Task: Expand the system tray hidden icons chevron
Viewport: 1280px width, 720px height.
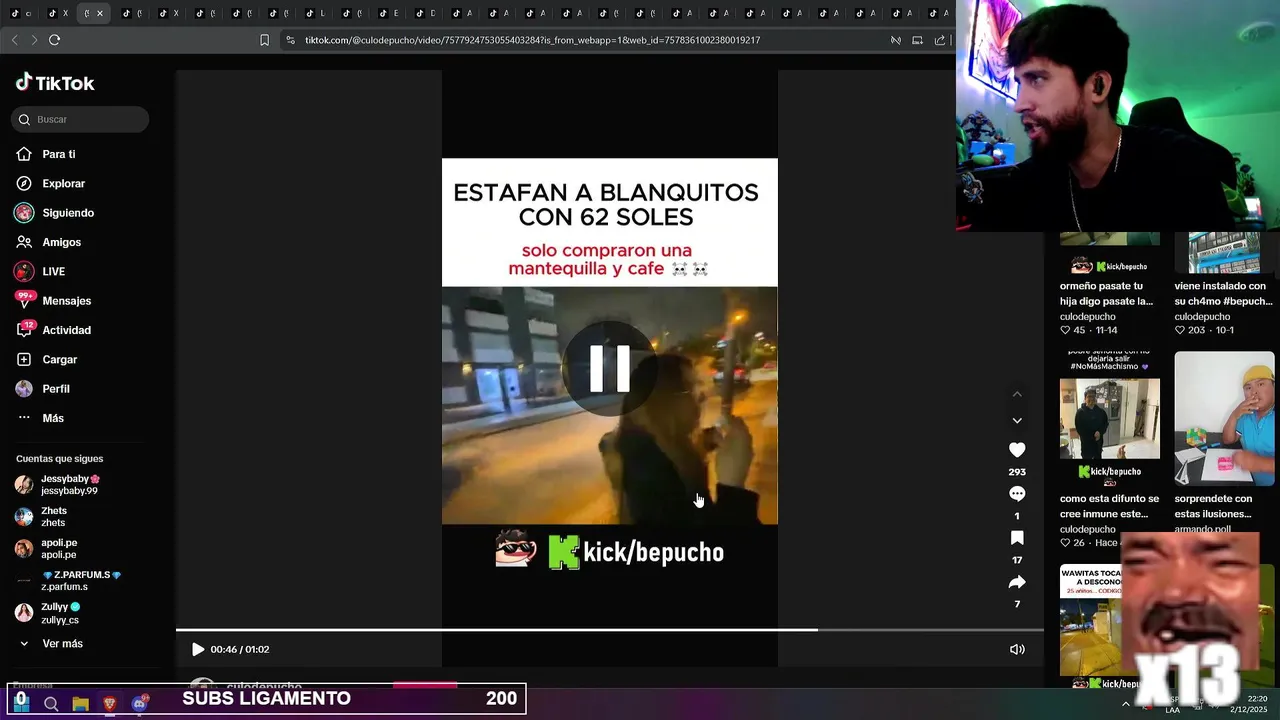Action: (x=1126, y=704)
